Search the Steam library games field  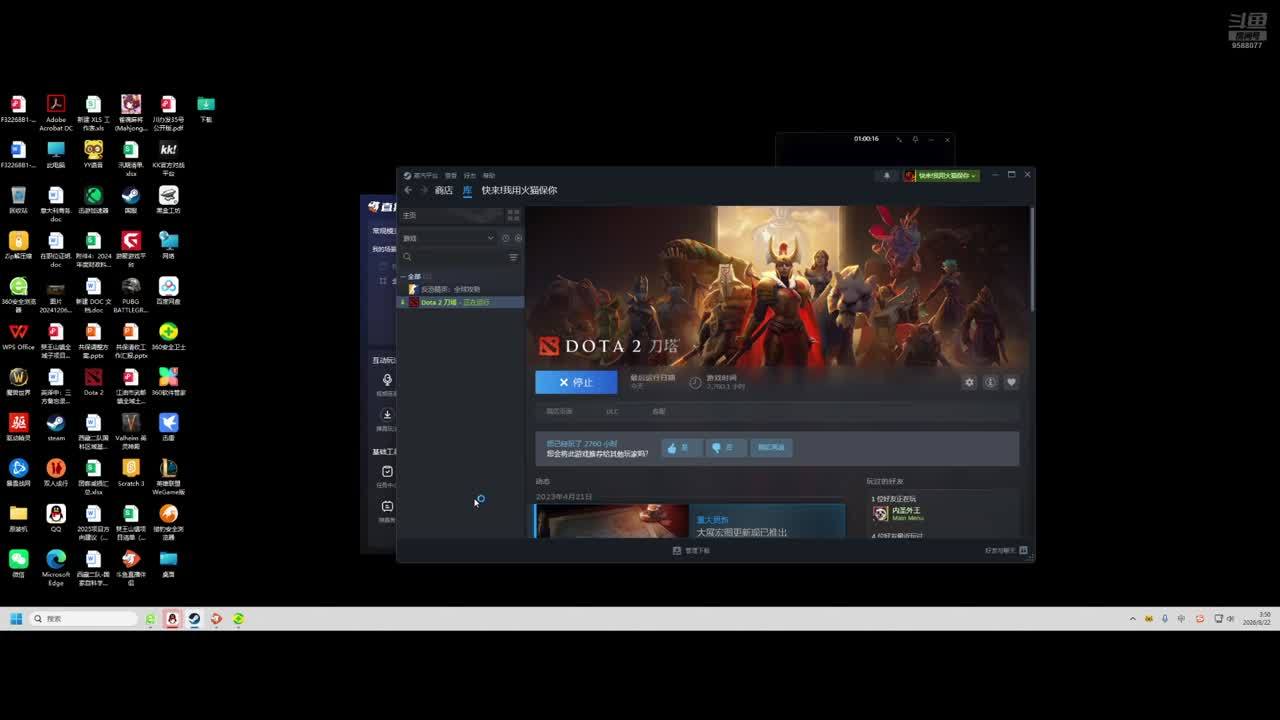coord(454,257)
